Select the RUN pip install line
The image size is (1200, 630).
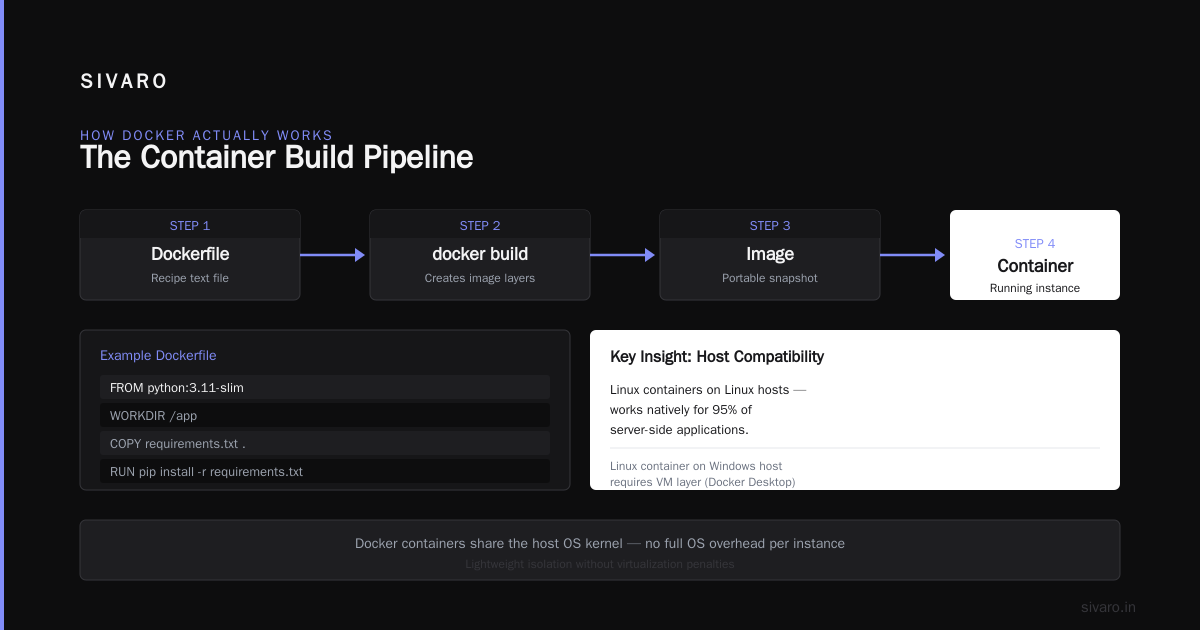click(325, 471)
